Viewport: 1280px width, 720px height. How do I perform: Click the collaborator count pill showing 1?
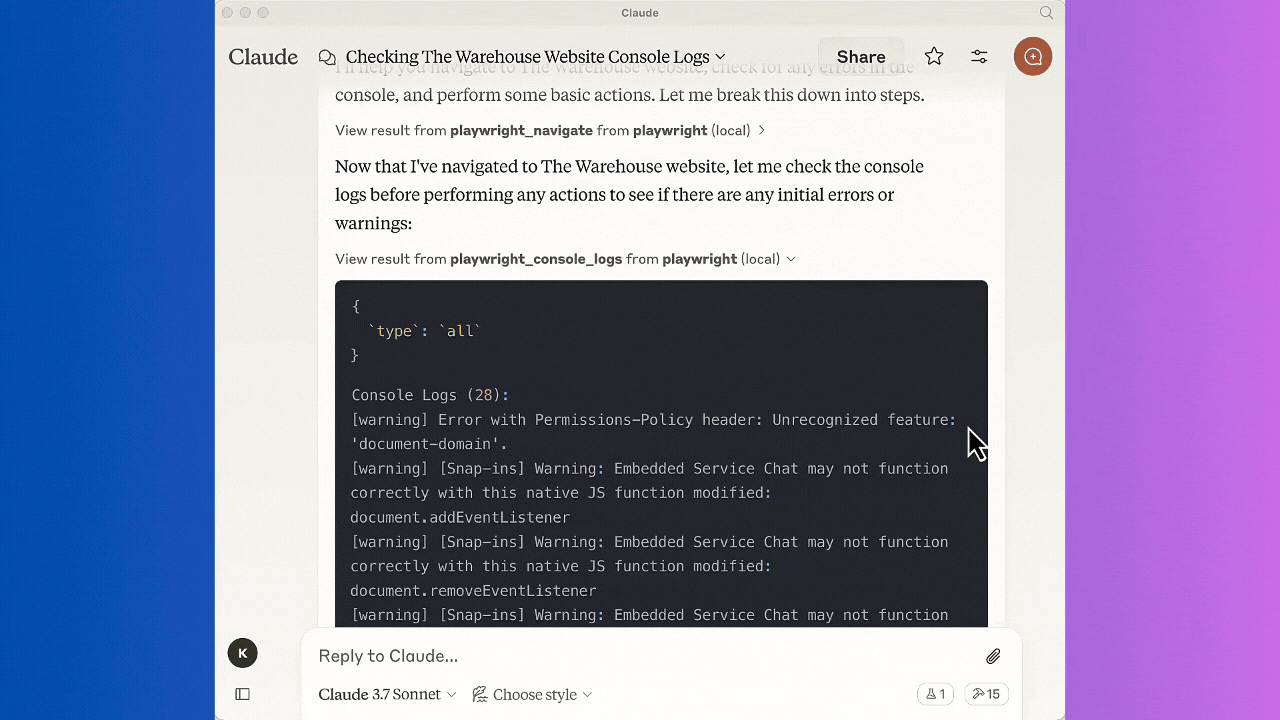pos(935,693)
